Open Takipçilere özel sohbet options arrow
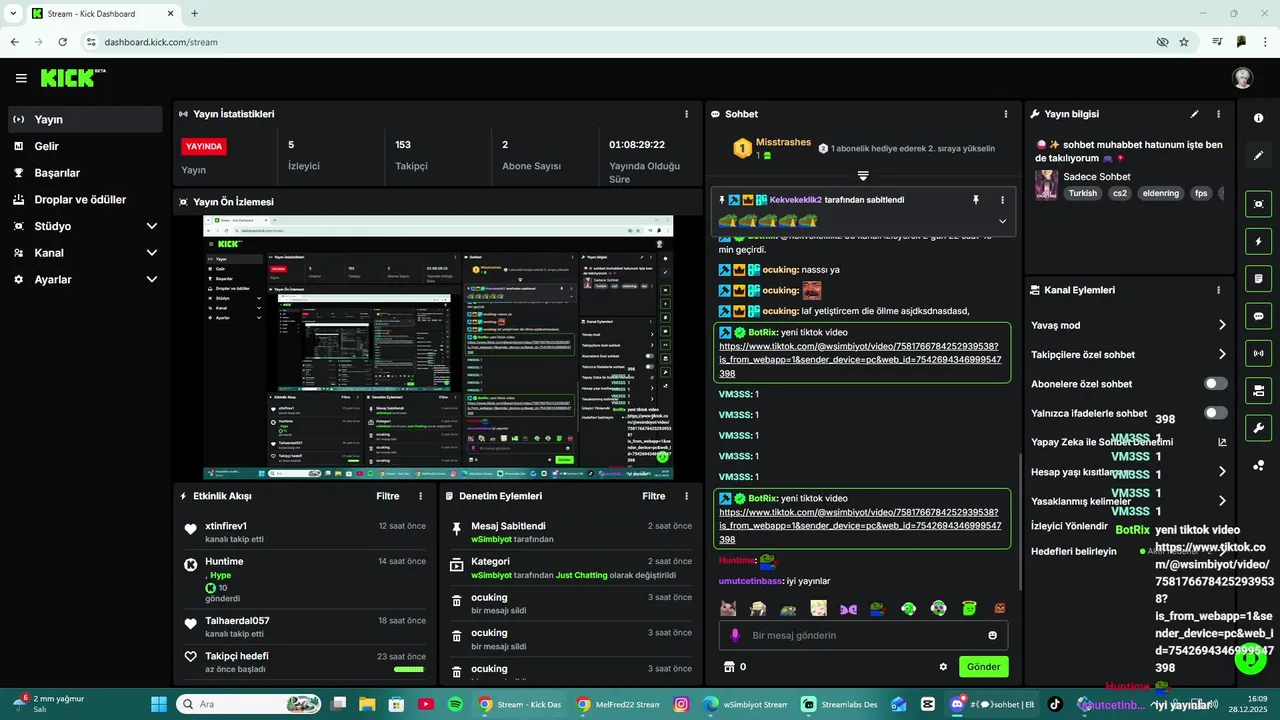 click(x=1222, y=354)
